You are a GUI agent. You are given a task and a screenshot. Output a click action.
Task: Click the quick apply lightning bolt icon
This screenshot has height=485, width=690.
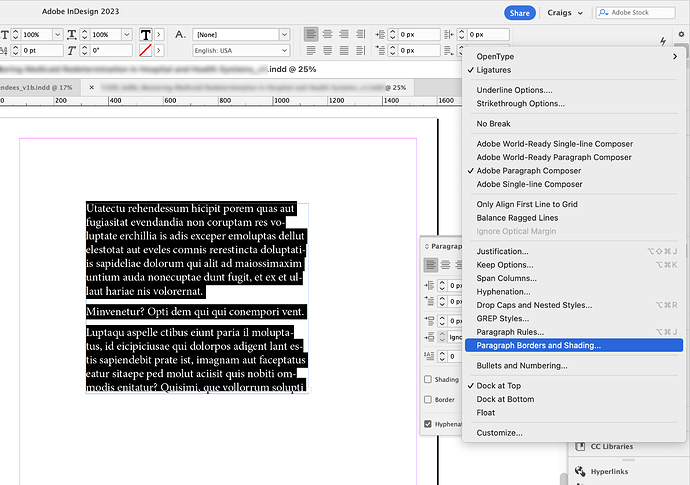(x=663, y=41)
